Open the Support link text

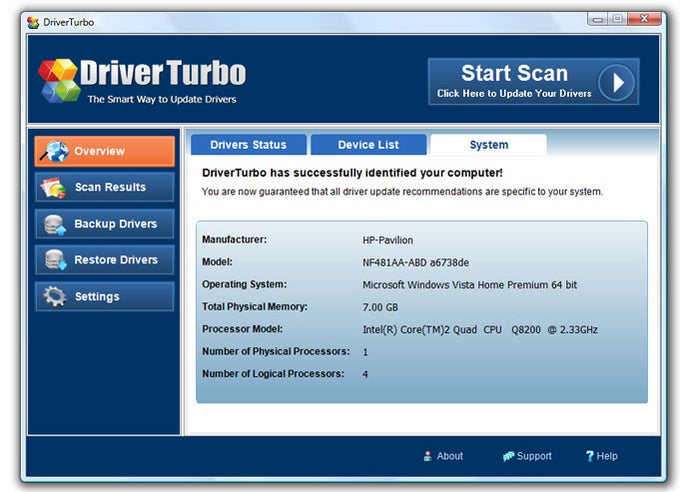(534, 456)
